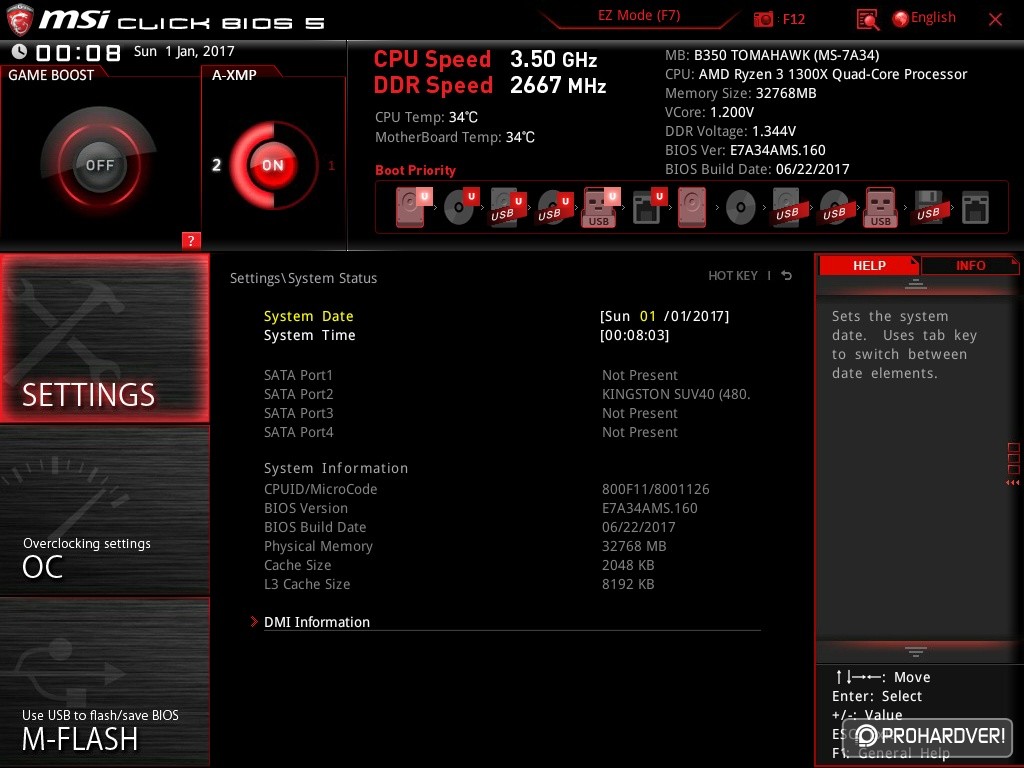The width and height of the screenshot is (1024, 768).
Task: Choose A-XMP profile 1
Action: pos(331,165)
